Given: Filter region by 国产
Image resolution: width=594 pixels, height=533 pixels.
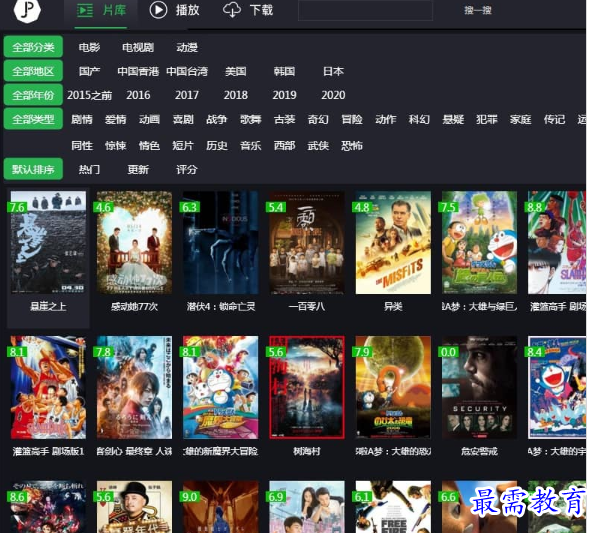Looking at the screenshot, I should tap(89, 71).
